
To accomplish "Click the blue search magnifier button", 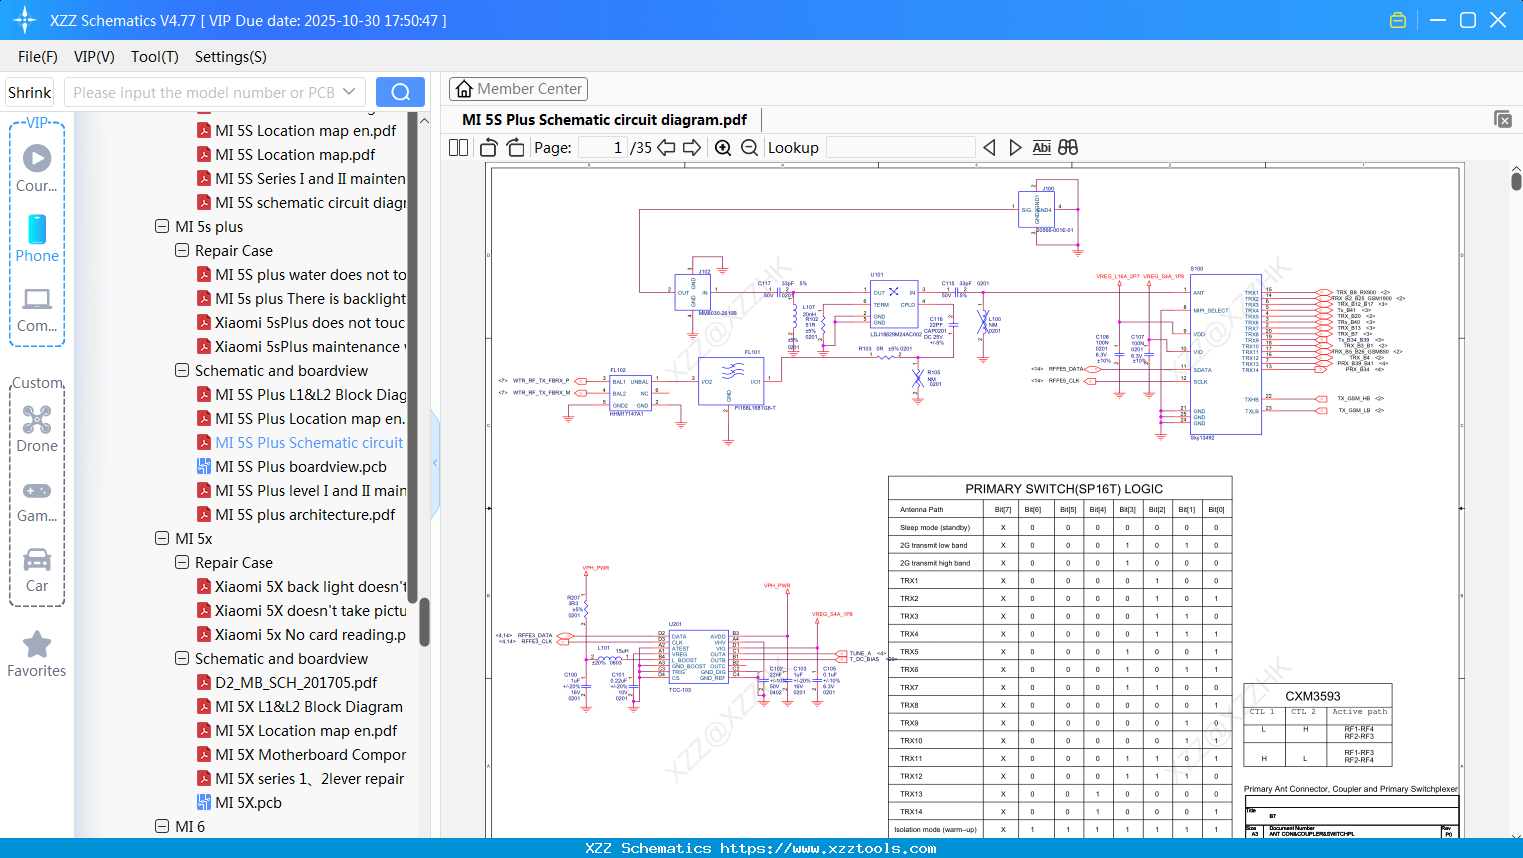I will [x=400, y=91].
